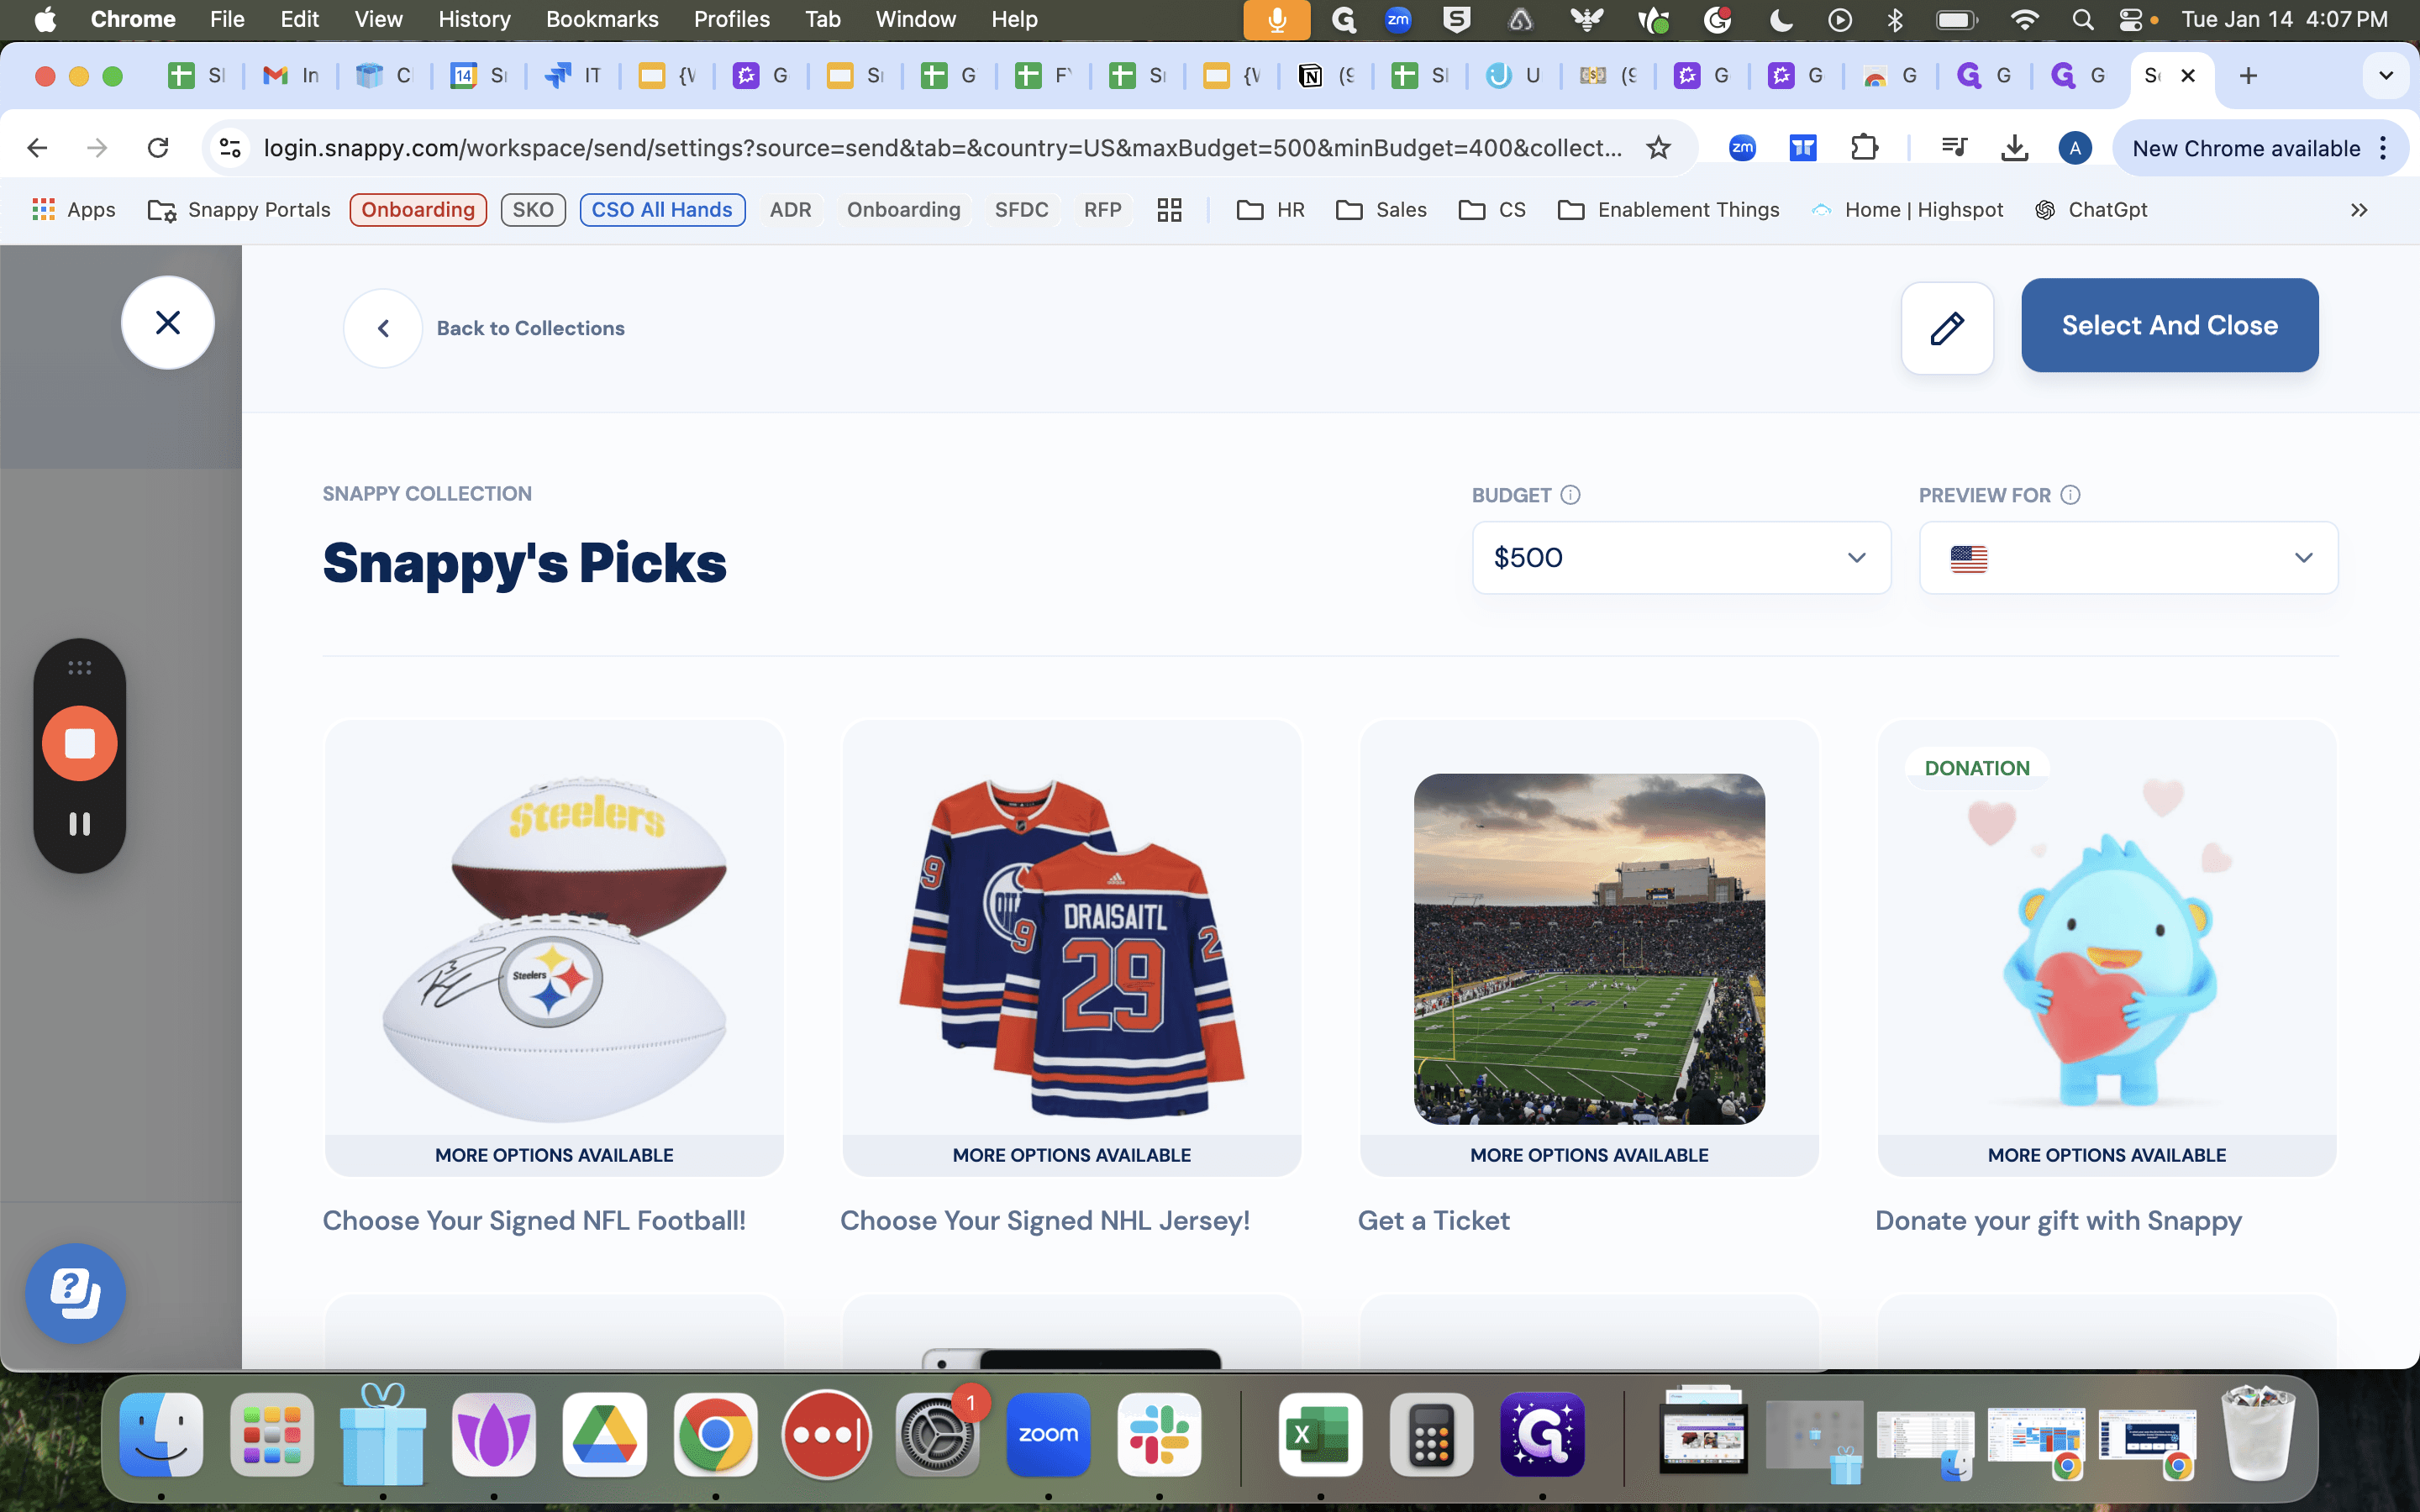Screen dimensions: 2420x1512
Task: Bookmark this page with the star icon
Action: tap(1658, 148)
